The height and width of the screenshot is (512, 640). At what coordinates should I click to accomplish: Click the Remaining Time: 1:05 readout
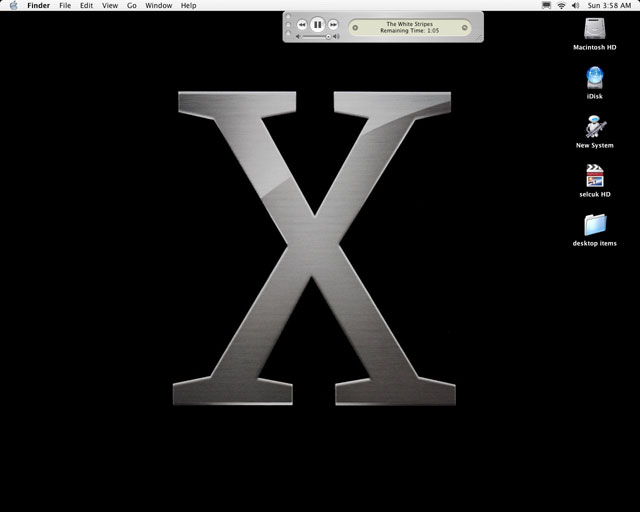tap(409, 31)
